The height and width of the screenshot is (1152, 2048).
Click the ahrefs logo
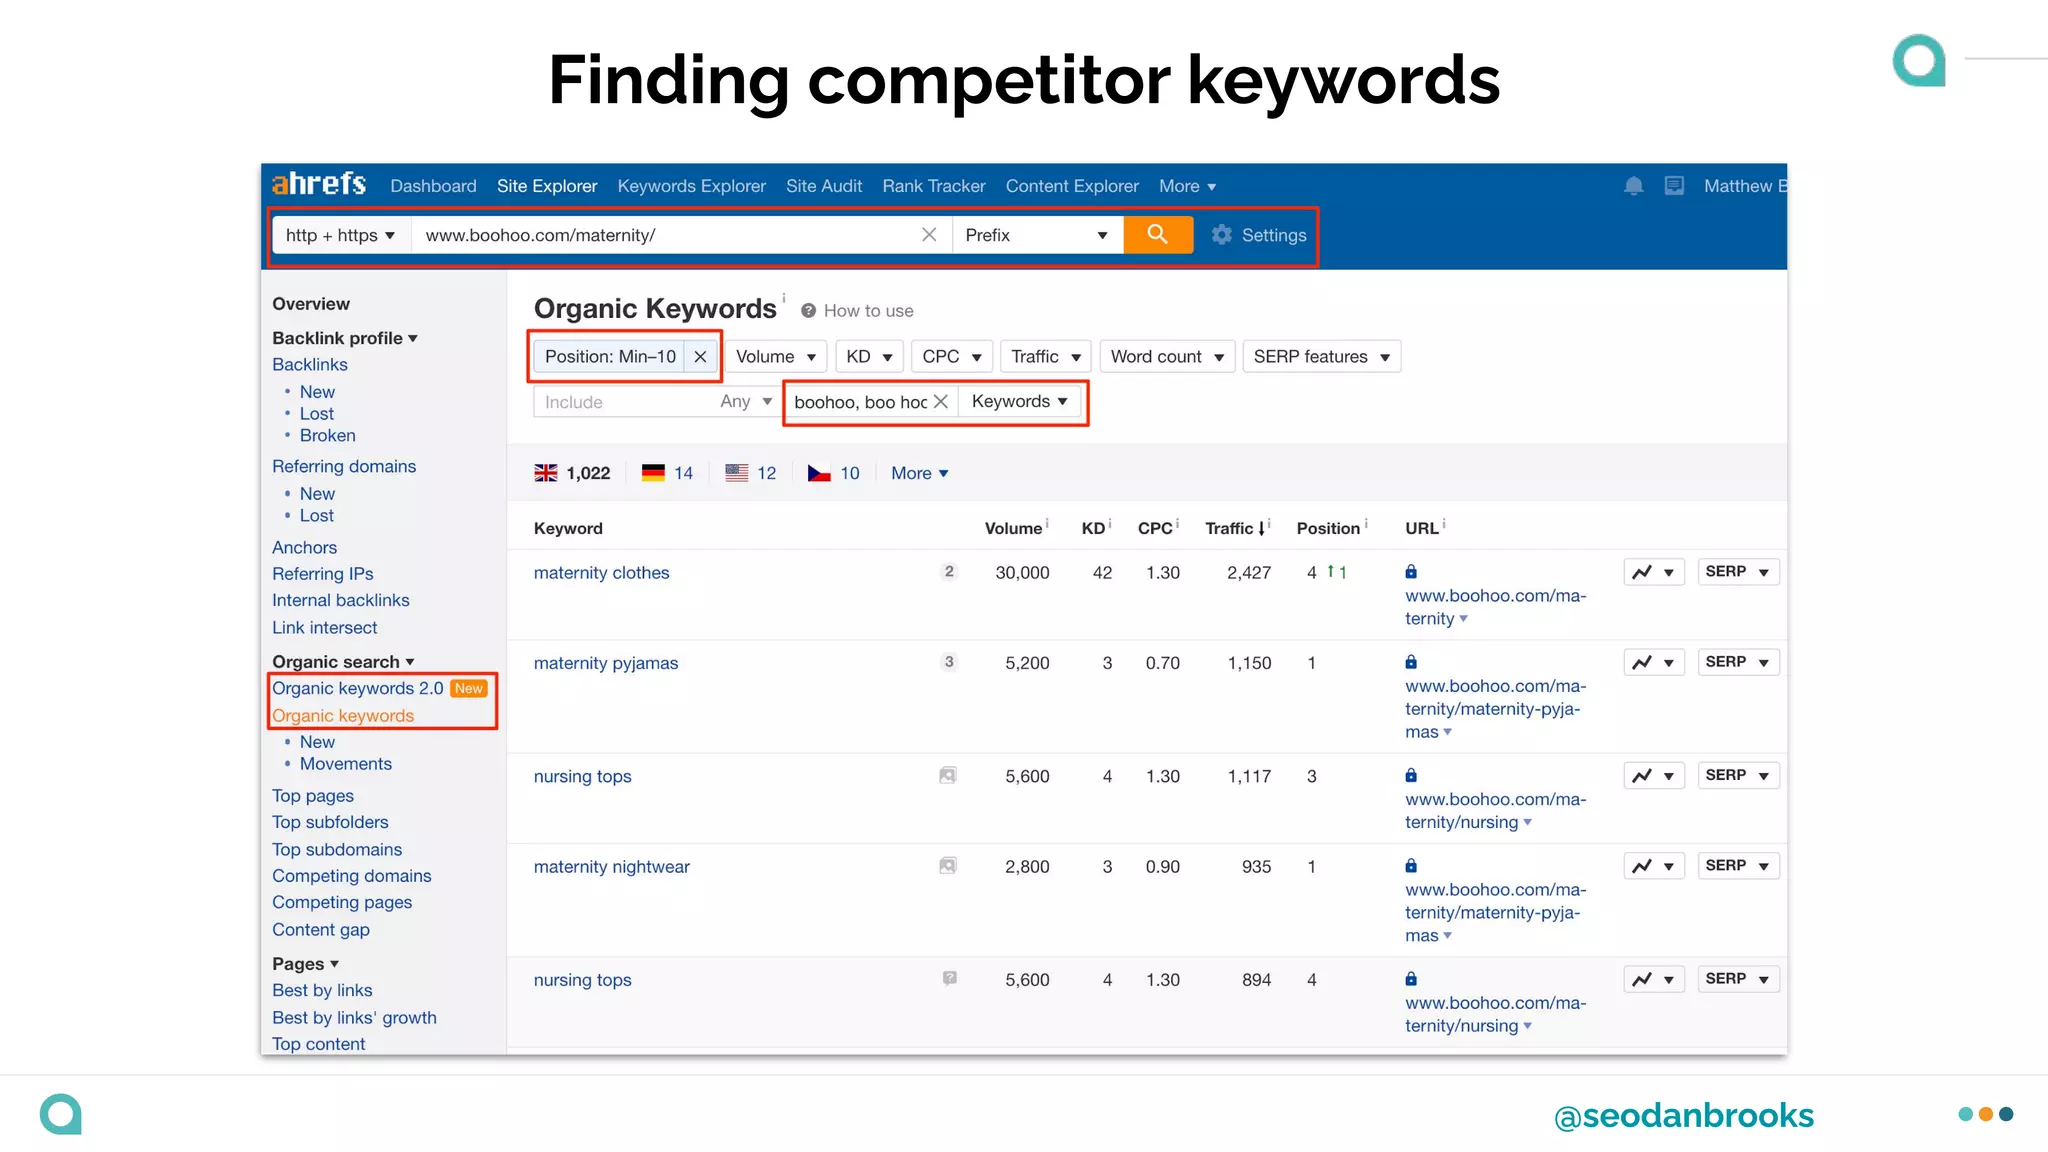[319, 184]
